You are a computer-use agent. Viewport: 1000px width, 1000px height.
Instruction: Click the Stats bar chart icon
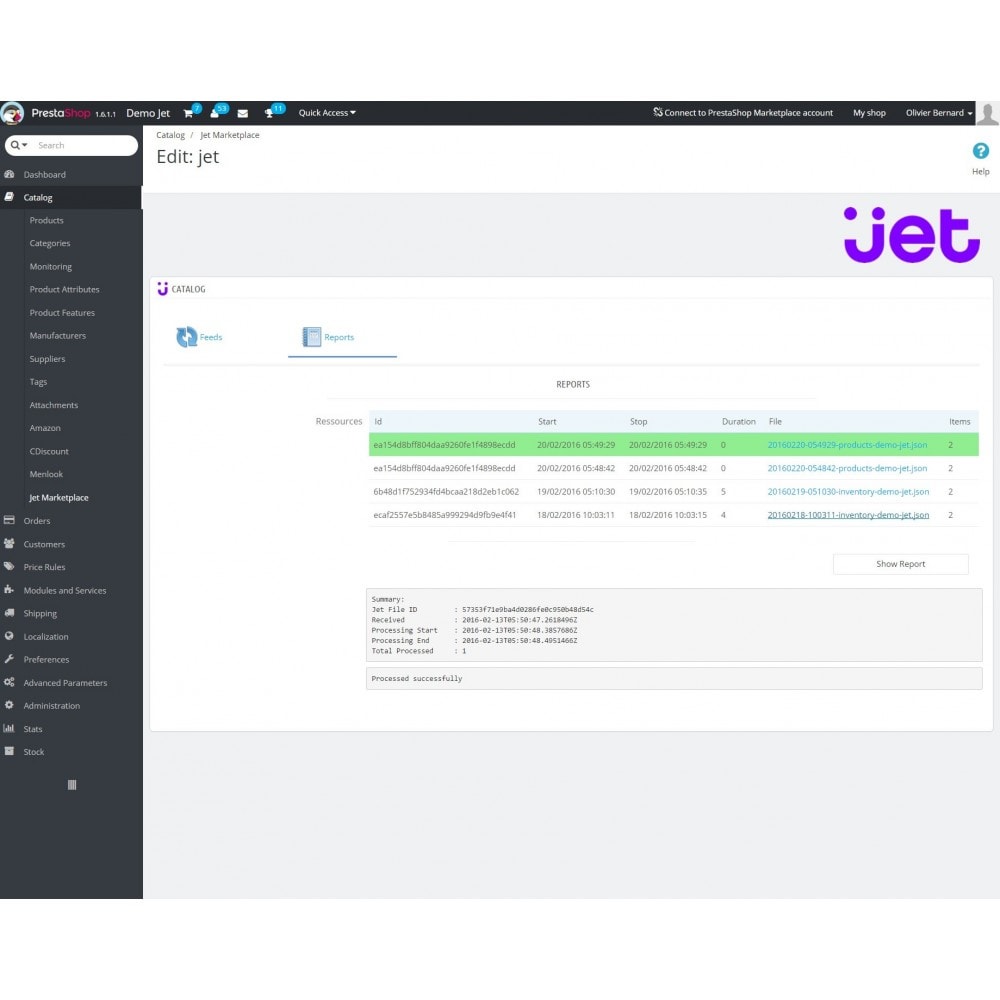[x=10, y=728]
